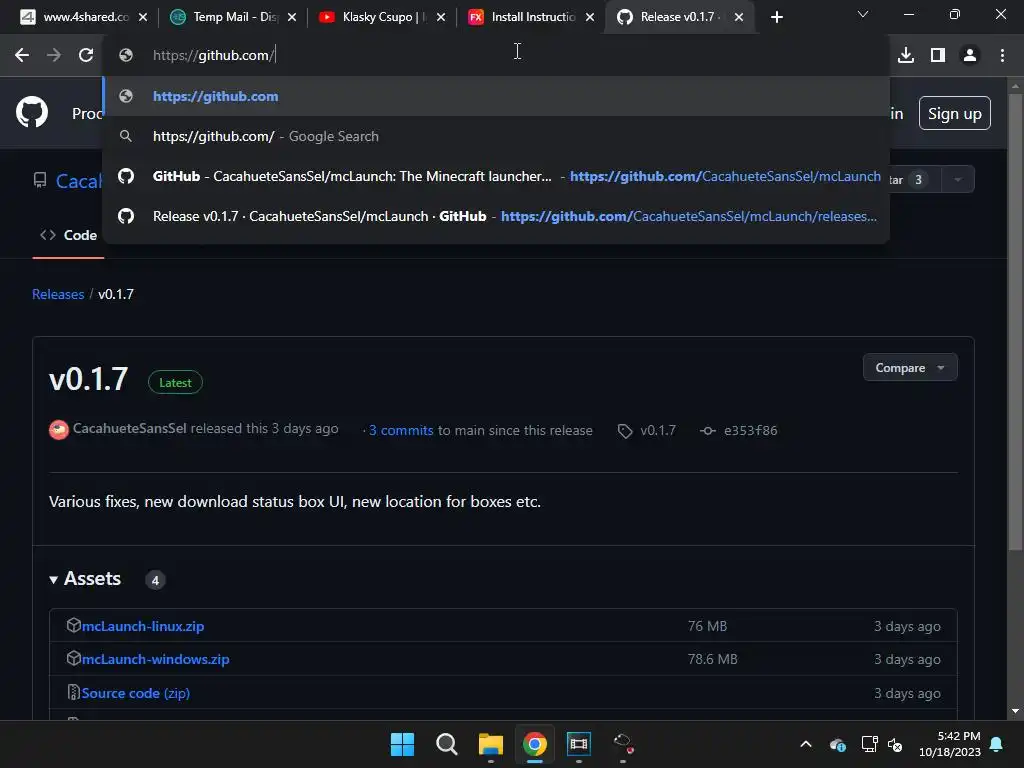Click the package icon beside mcLaunch-linux.zip
The width and height of the screenshot is (1024, 768).
pyautogui.click(x=74, y=625)
